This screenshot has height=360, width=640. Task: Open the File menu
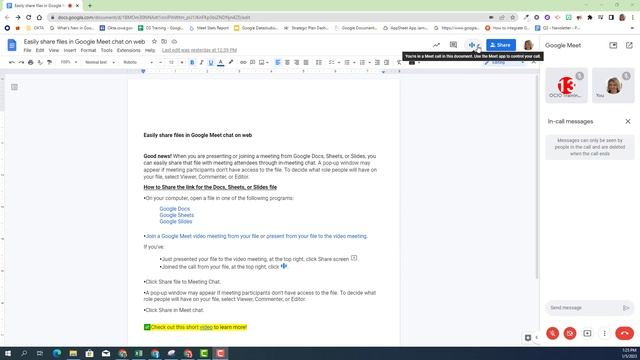(27, 50)
